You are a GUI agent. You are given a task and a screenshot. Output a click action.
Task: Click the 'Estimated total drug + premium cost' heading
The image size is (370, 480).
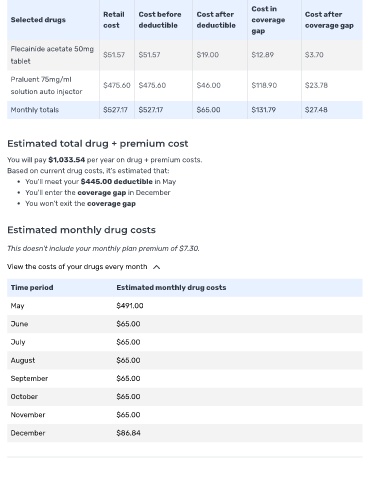[x=98, y=144]
